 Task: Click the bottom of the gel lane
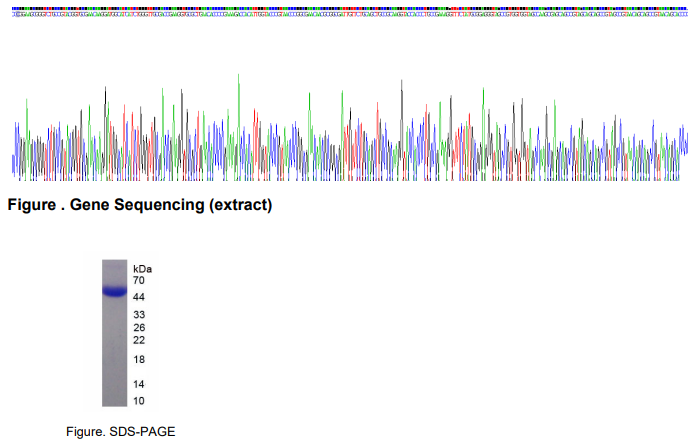click(114, 400)
